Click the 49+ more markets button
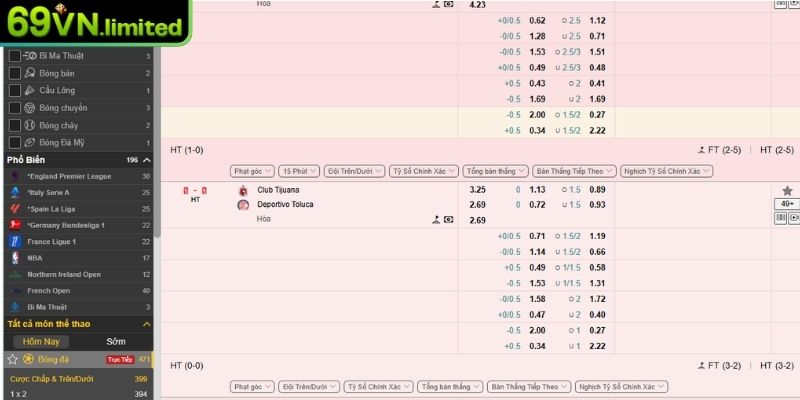The height and width of the screenshot is (400, 800). [787, 204]
